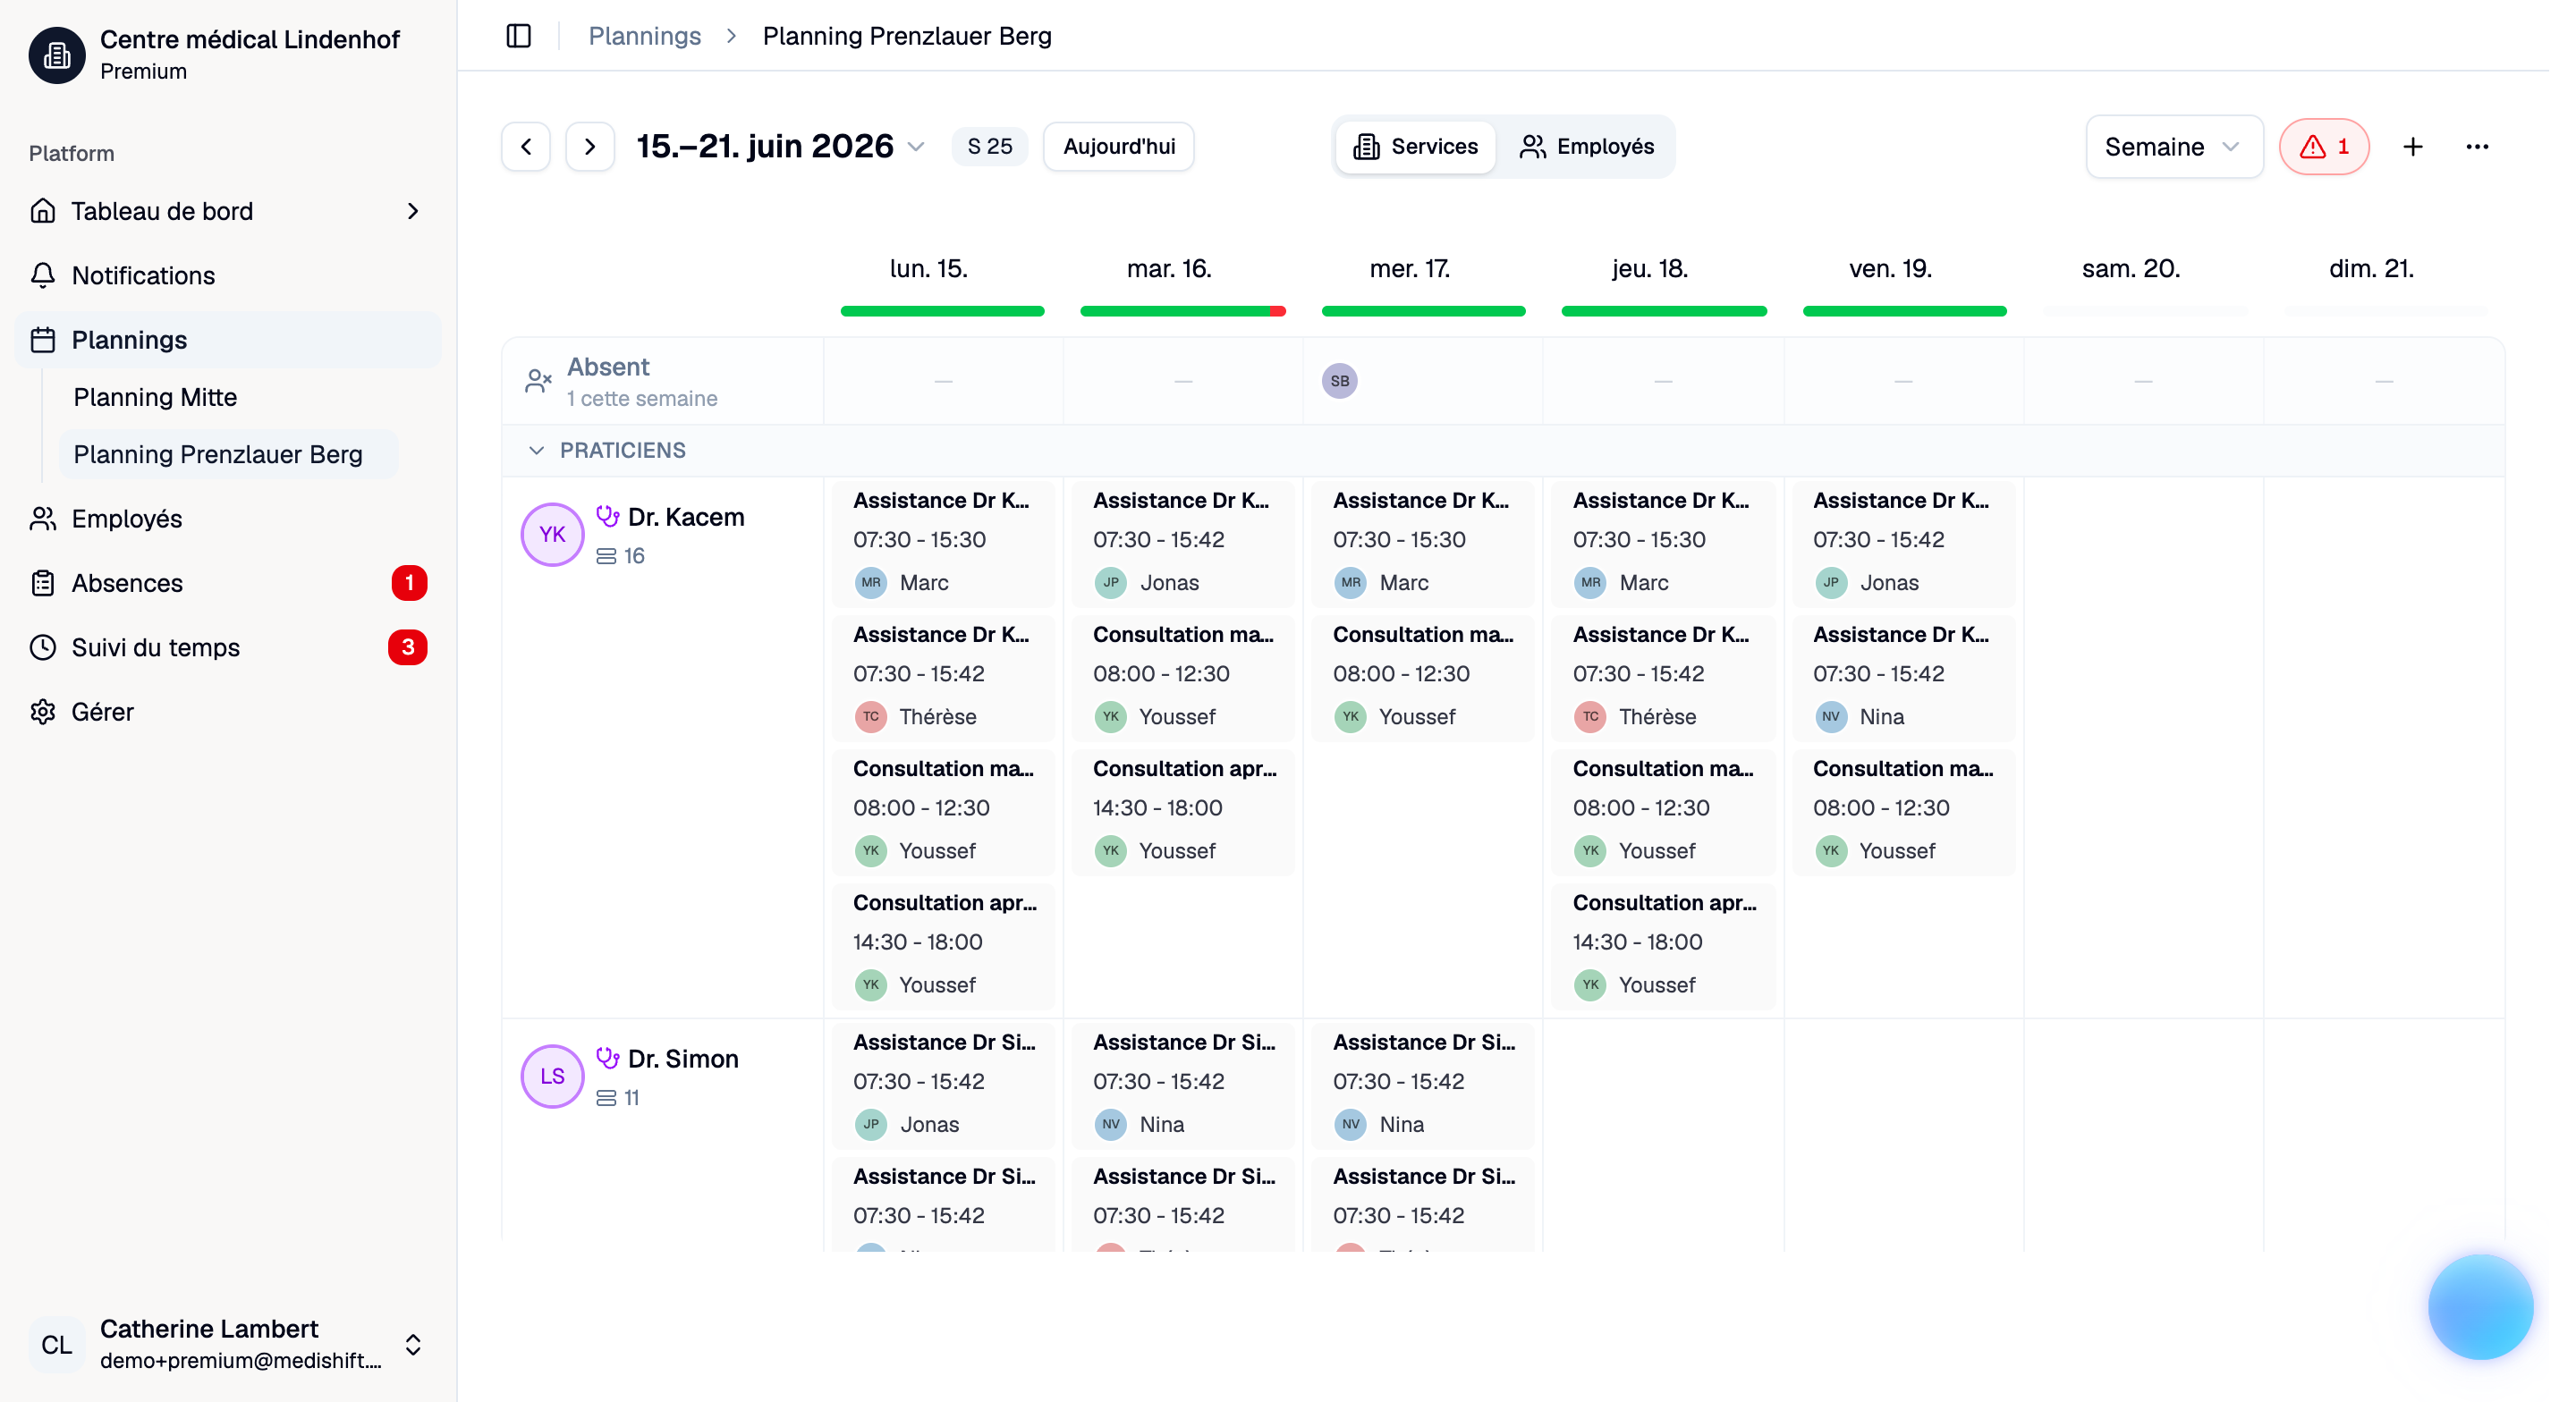Go to next week arrow
Viewport: 2576px width, 1402px height.
(590, 147)
